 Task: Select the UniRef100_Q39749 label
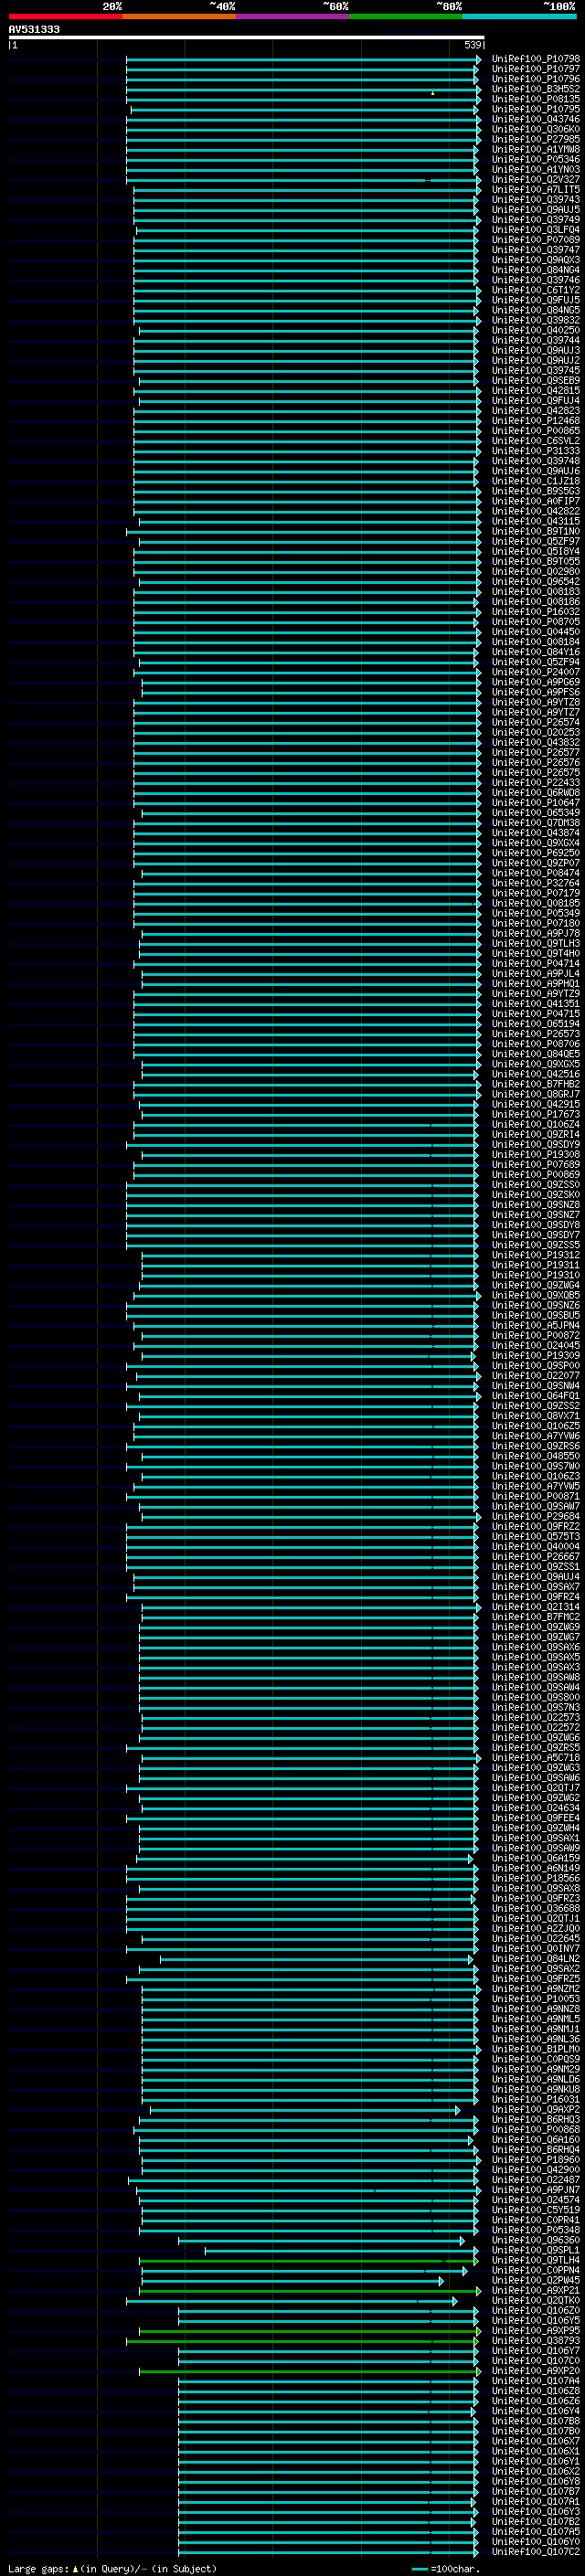pyautogui.click(x=536, y=219)
